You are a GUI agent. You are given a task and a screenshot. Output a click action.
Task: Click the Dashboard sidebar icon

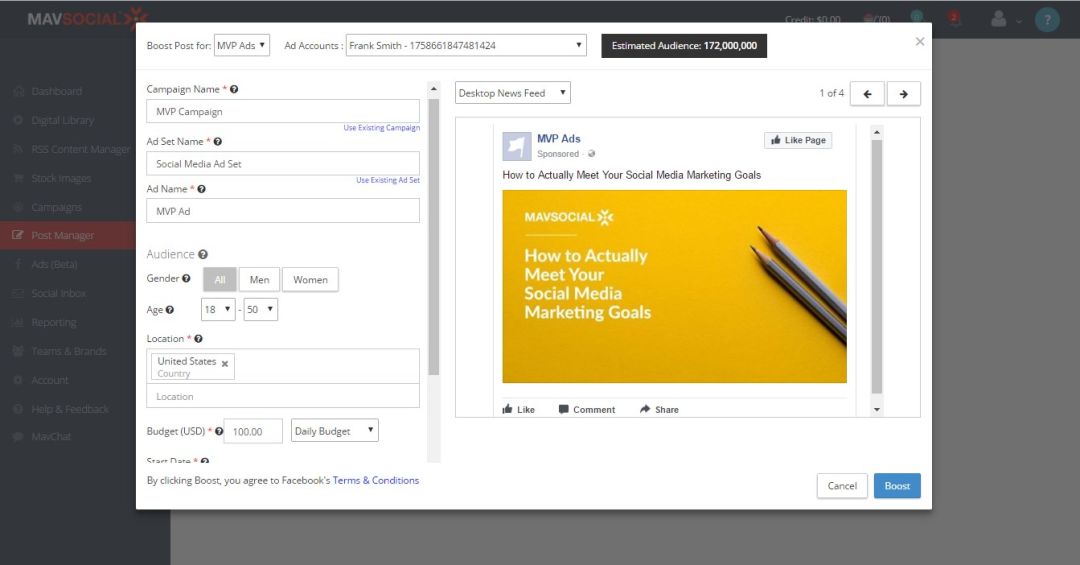pos(19,91)
